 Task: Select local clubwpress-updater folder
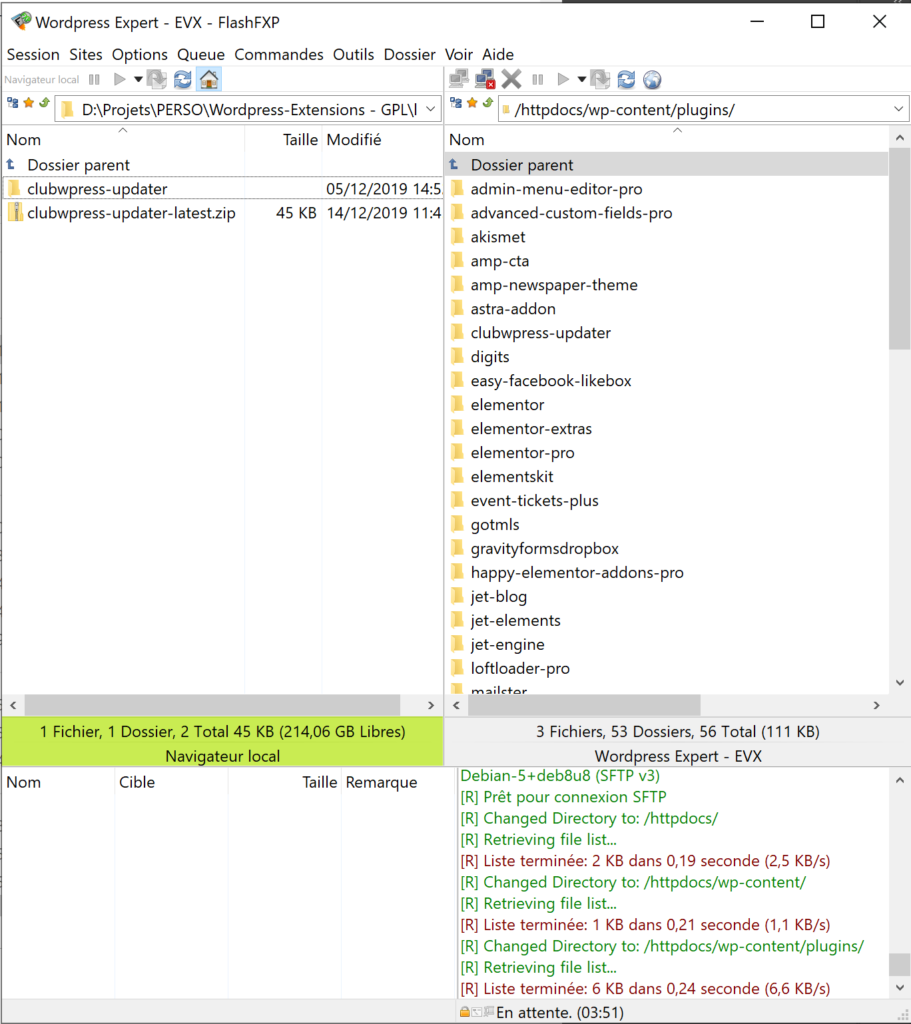[x=222, y=189]
